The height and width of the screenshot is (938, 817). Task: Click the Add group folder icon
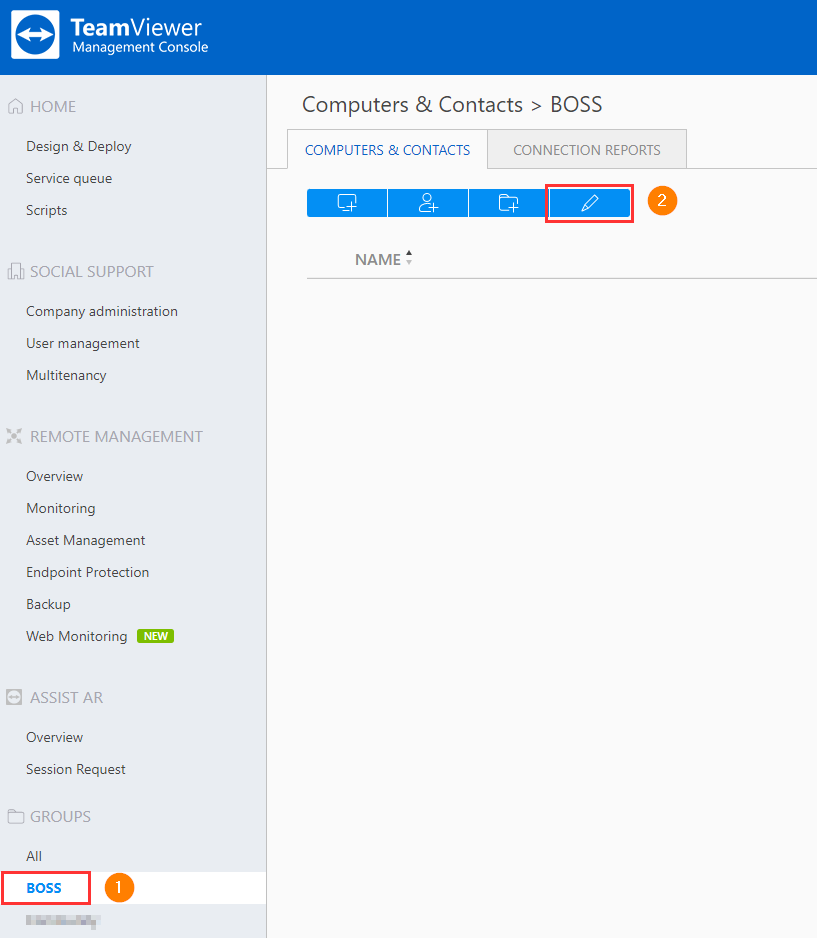coord(508,202)
